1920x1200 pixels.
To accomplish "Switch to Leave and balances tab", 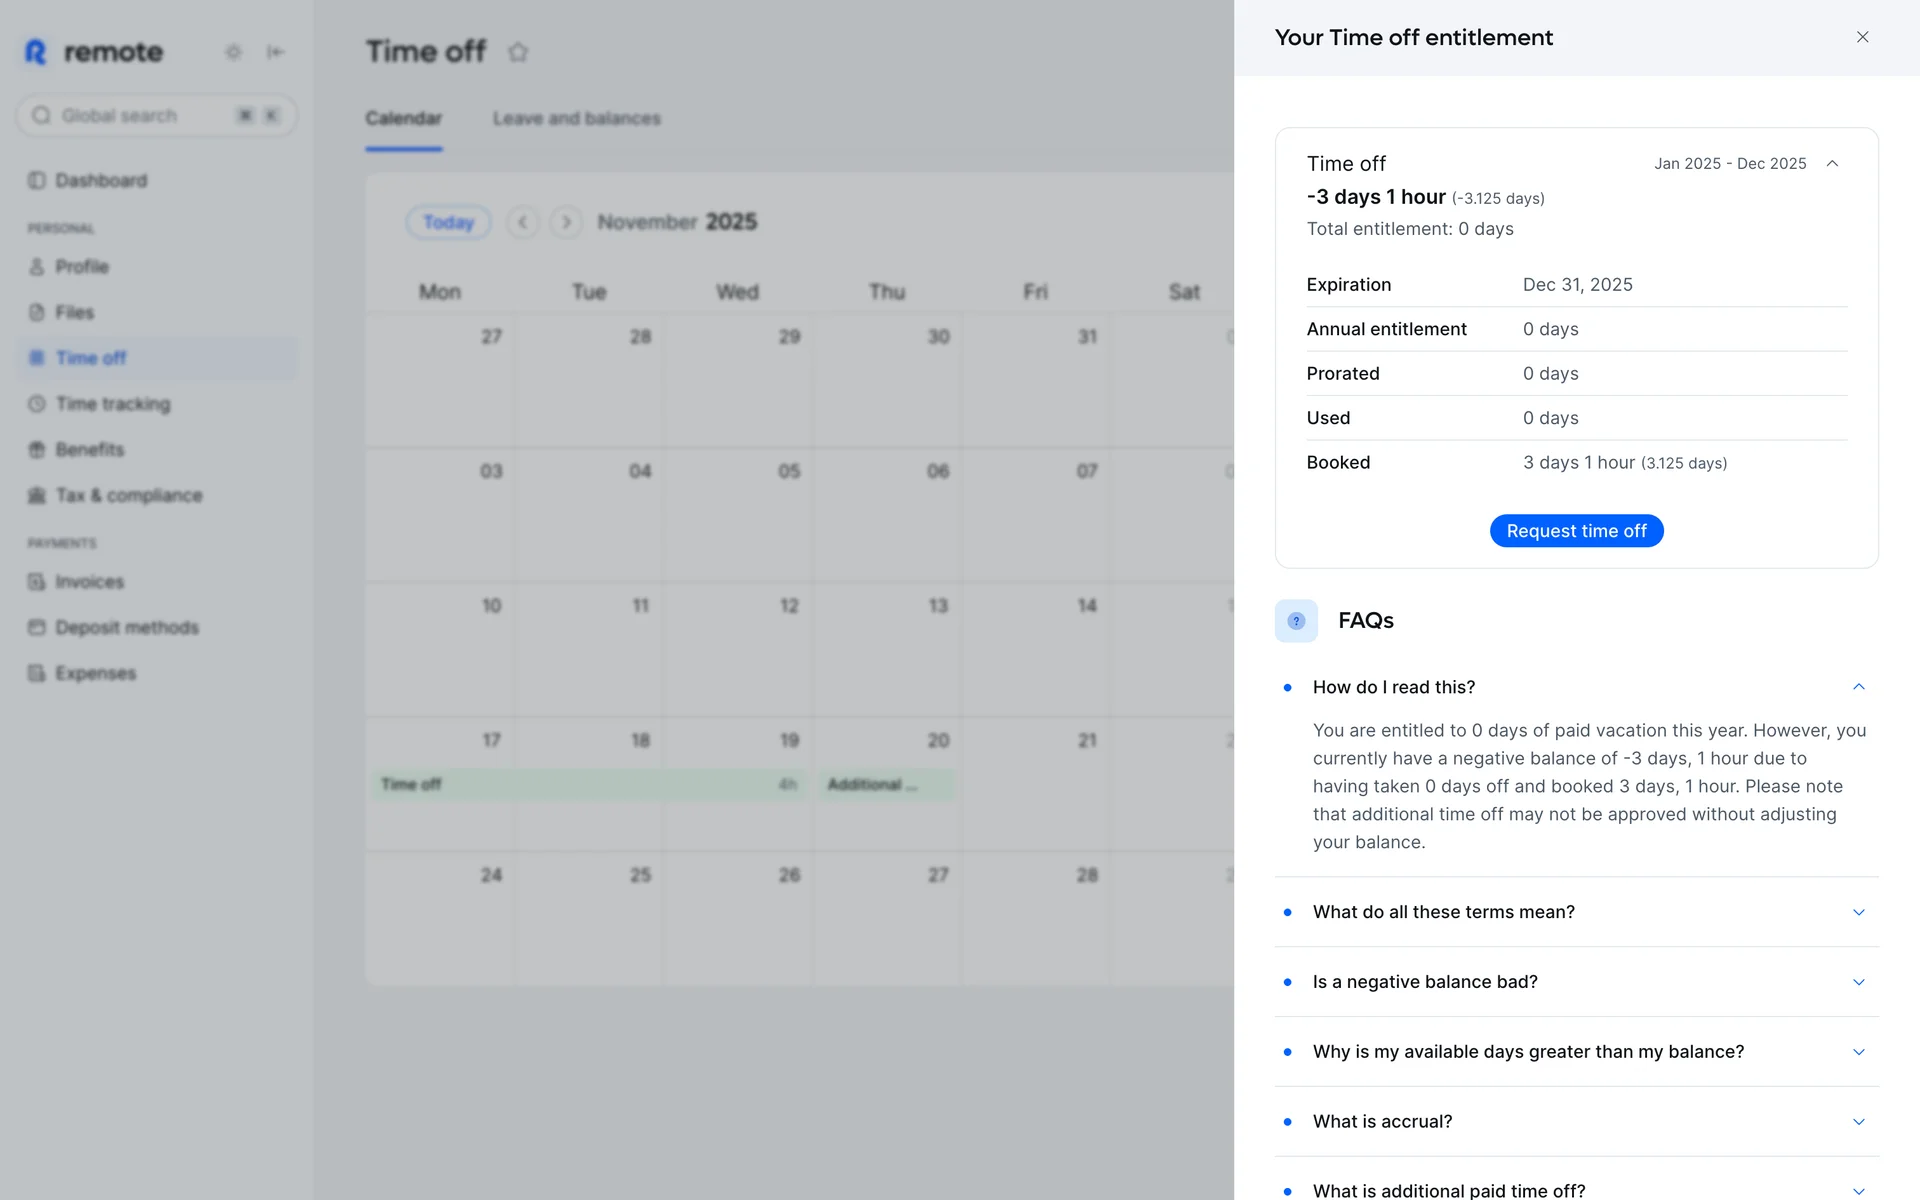I will (576, 118).
